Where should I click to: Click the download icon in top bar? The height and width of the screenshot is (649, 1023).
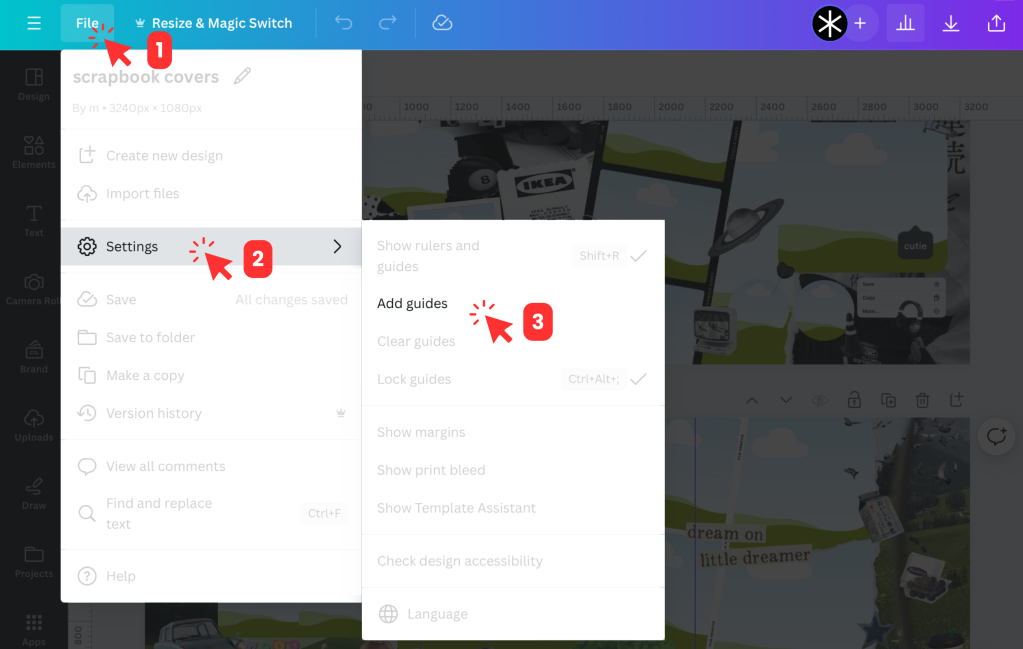951,23
